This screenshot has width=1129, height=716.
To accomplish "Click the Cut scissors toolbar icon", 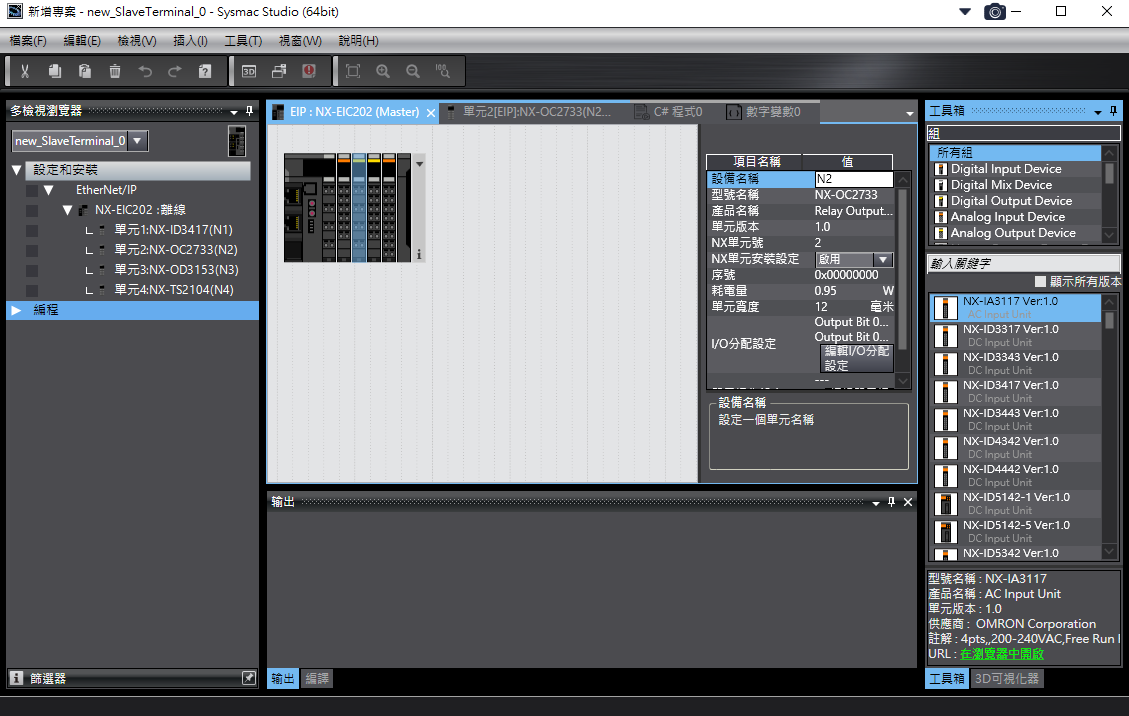I will [x=24, y=71].
